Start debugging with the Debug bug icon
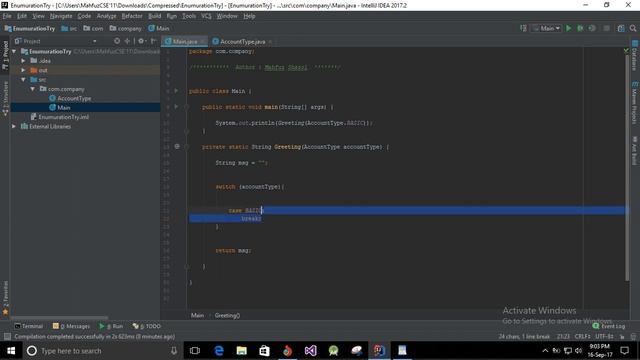 (580, 28)
